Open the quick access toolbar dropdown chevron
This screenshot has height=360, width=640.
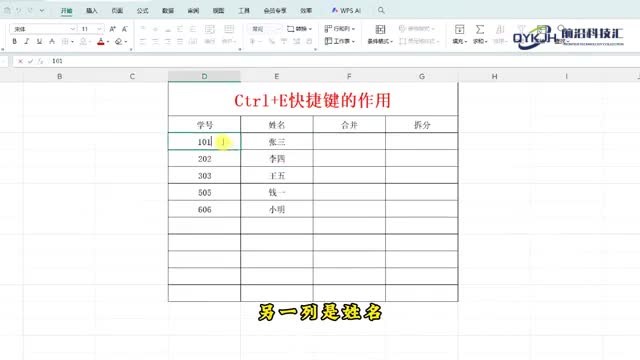42,11
